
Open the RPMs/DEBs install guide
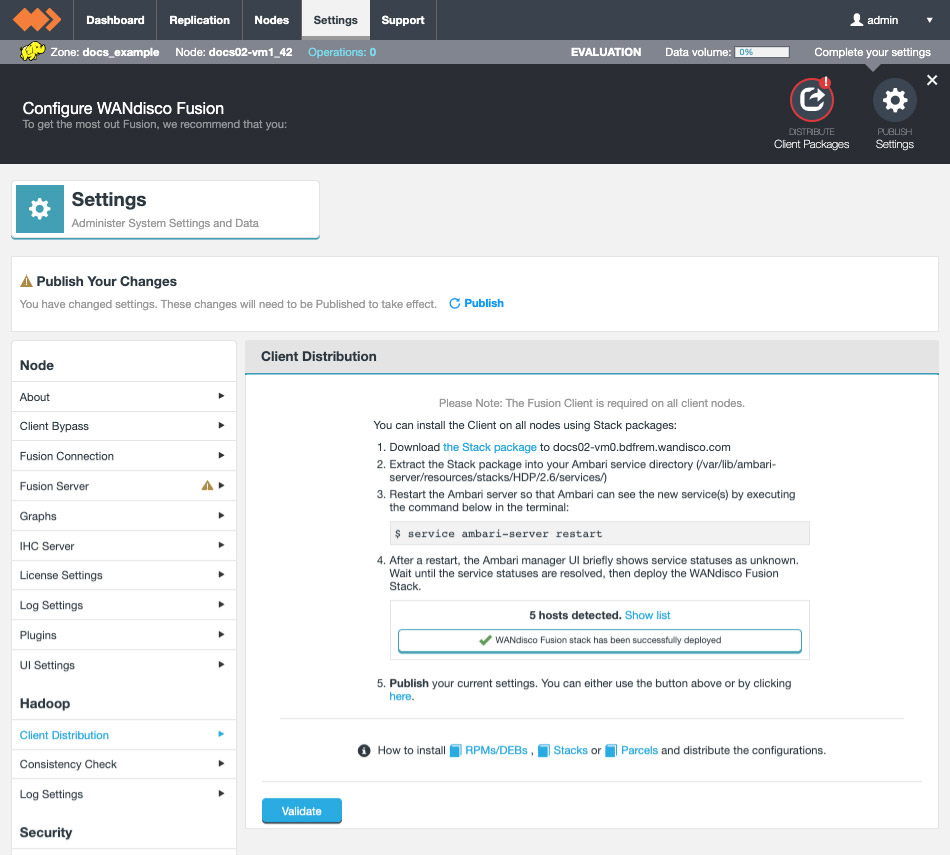click(496, 750)
